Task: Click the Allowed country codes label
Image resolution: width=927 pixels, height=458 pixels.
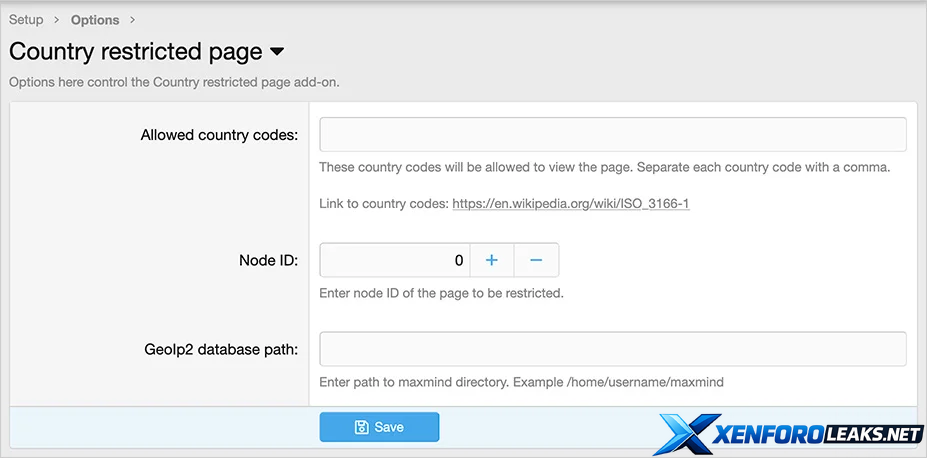Action: click(x=219, y=135)
